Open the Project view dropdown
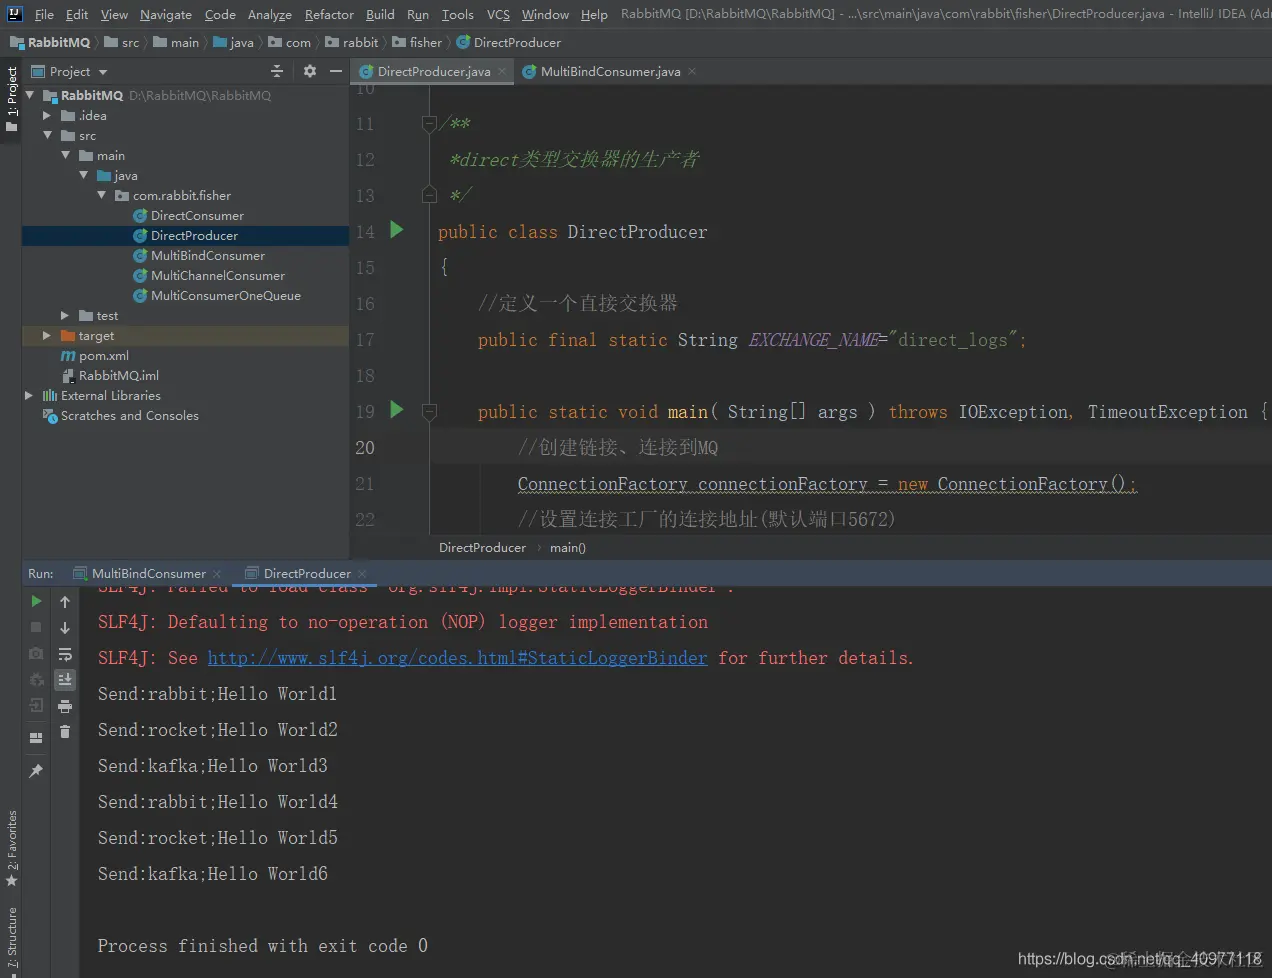 (103, 72)
